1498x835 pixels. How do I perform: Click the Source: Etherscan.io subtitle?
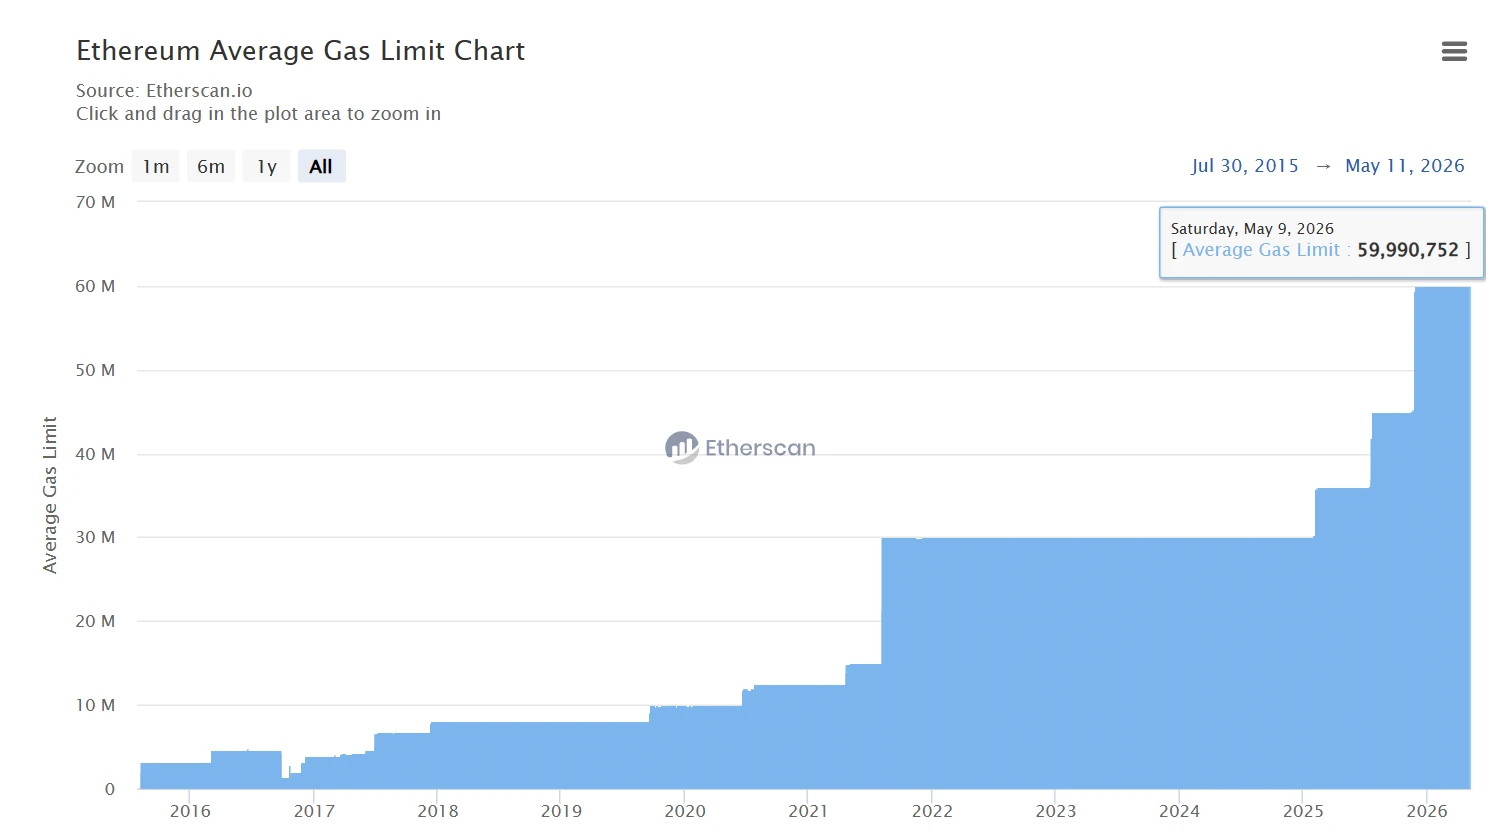[164, 91]
